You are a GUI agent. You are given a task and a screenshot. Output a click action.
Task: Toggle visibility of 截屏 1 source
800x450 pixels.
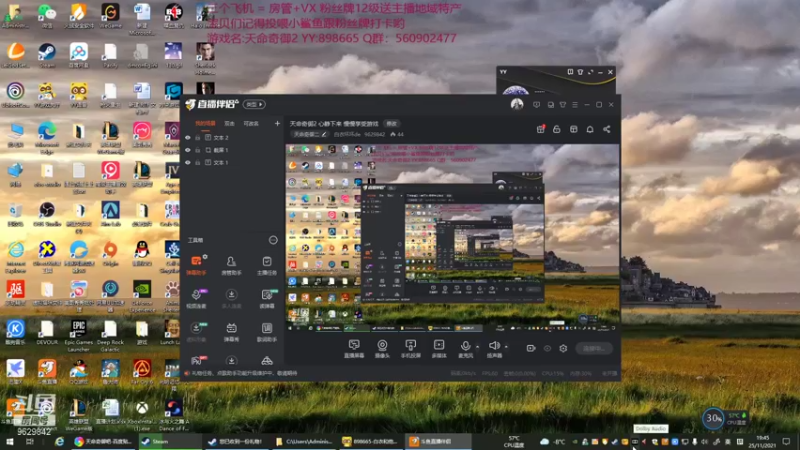[187, 150]
